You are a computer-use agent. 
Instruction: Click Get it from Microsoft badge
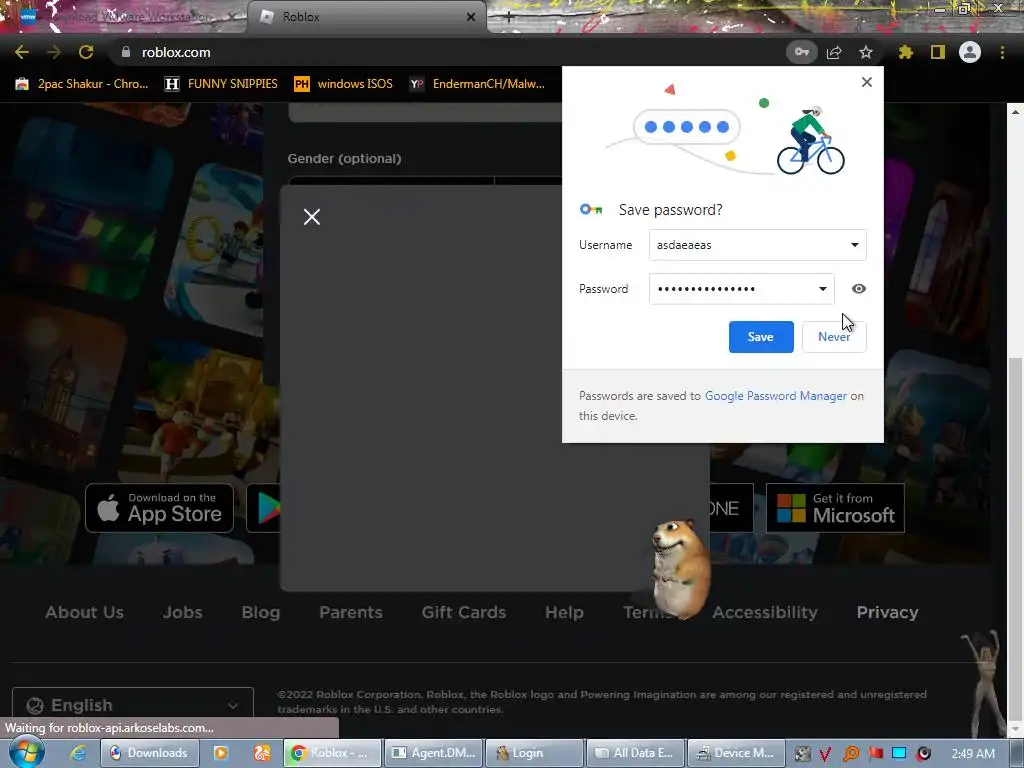(835, 508)
